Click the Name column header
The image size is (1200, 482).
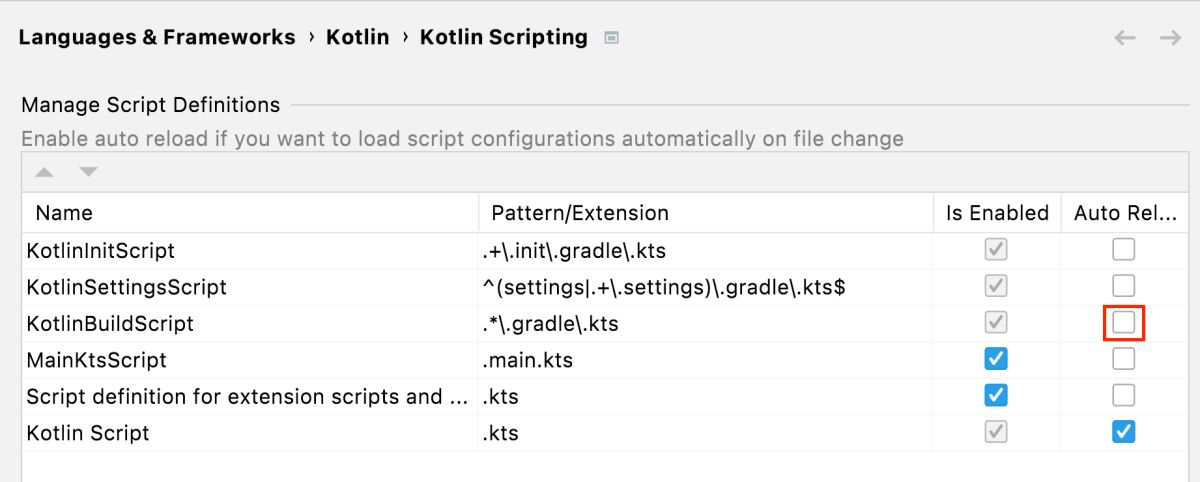[x=64, y=213]
